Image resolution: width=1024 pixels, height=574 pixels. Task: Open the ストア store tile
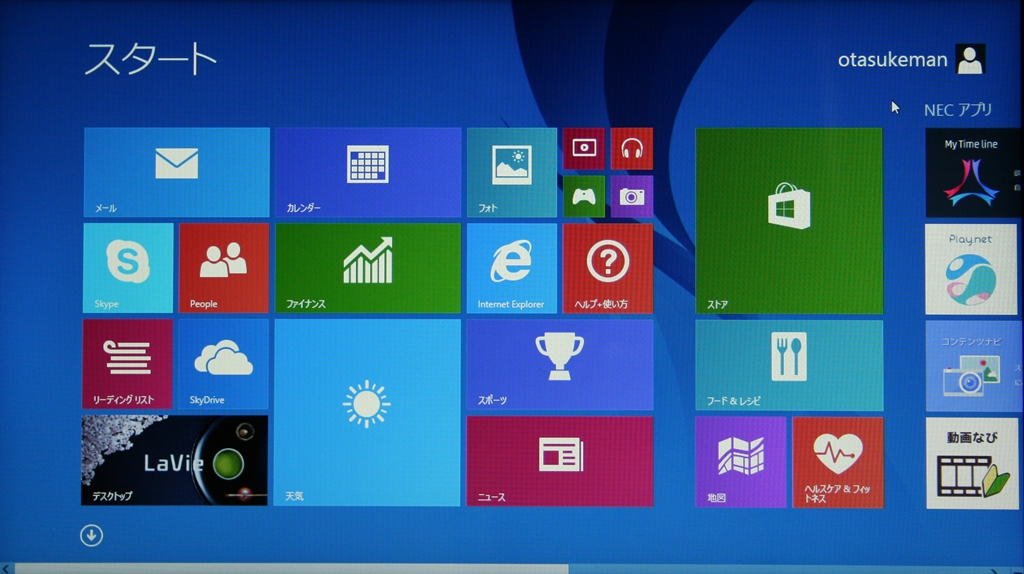[789, 221]
